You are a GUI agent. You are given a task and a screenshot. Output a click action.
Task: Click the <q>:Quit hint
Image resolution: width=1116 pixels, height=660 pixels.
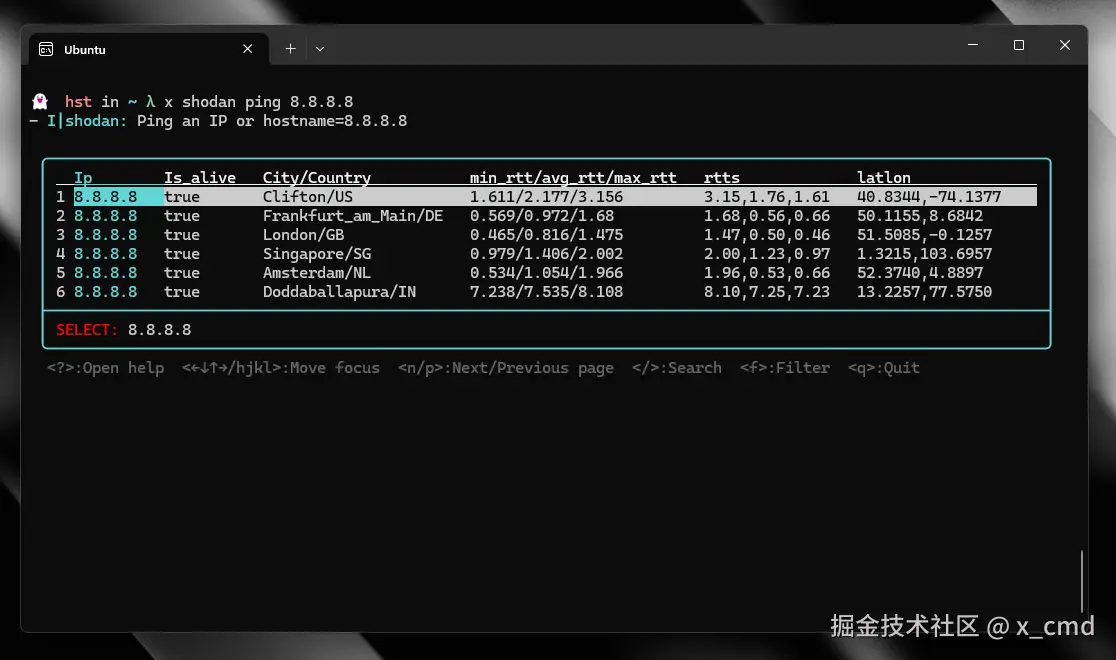(x=883, y=368)
